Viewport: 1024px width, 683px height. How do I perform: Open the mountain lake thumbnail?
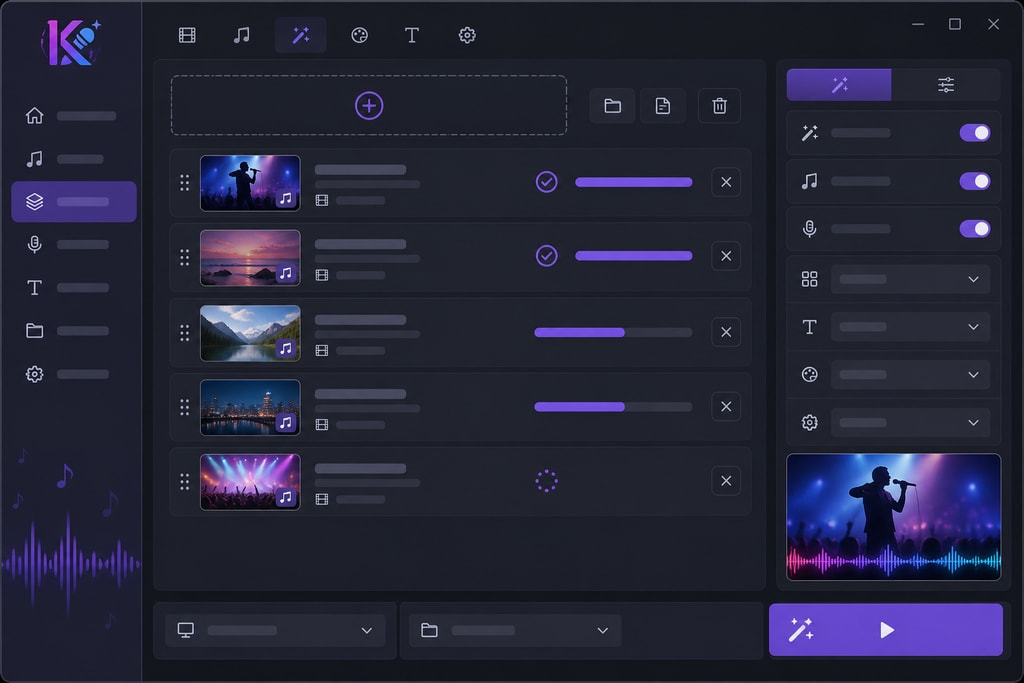[x=250, y=333]
